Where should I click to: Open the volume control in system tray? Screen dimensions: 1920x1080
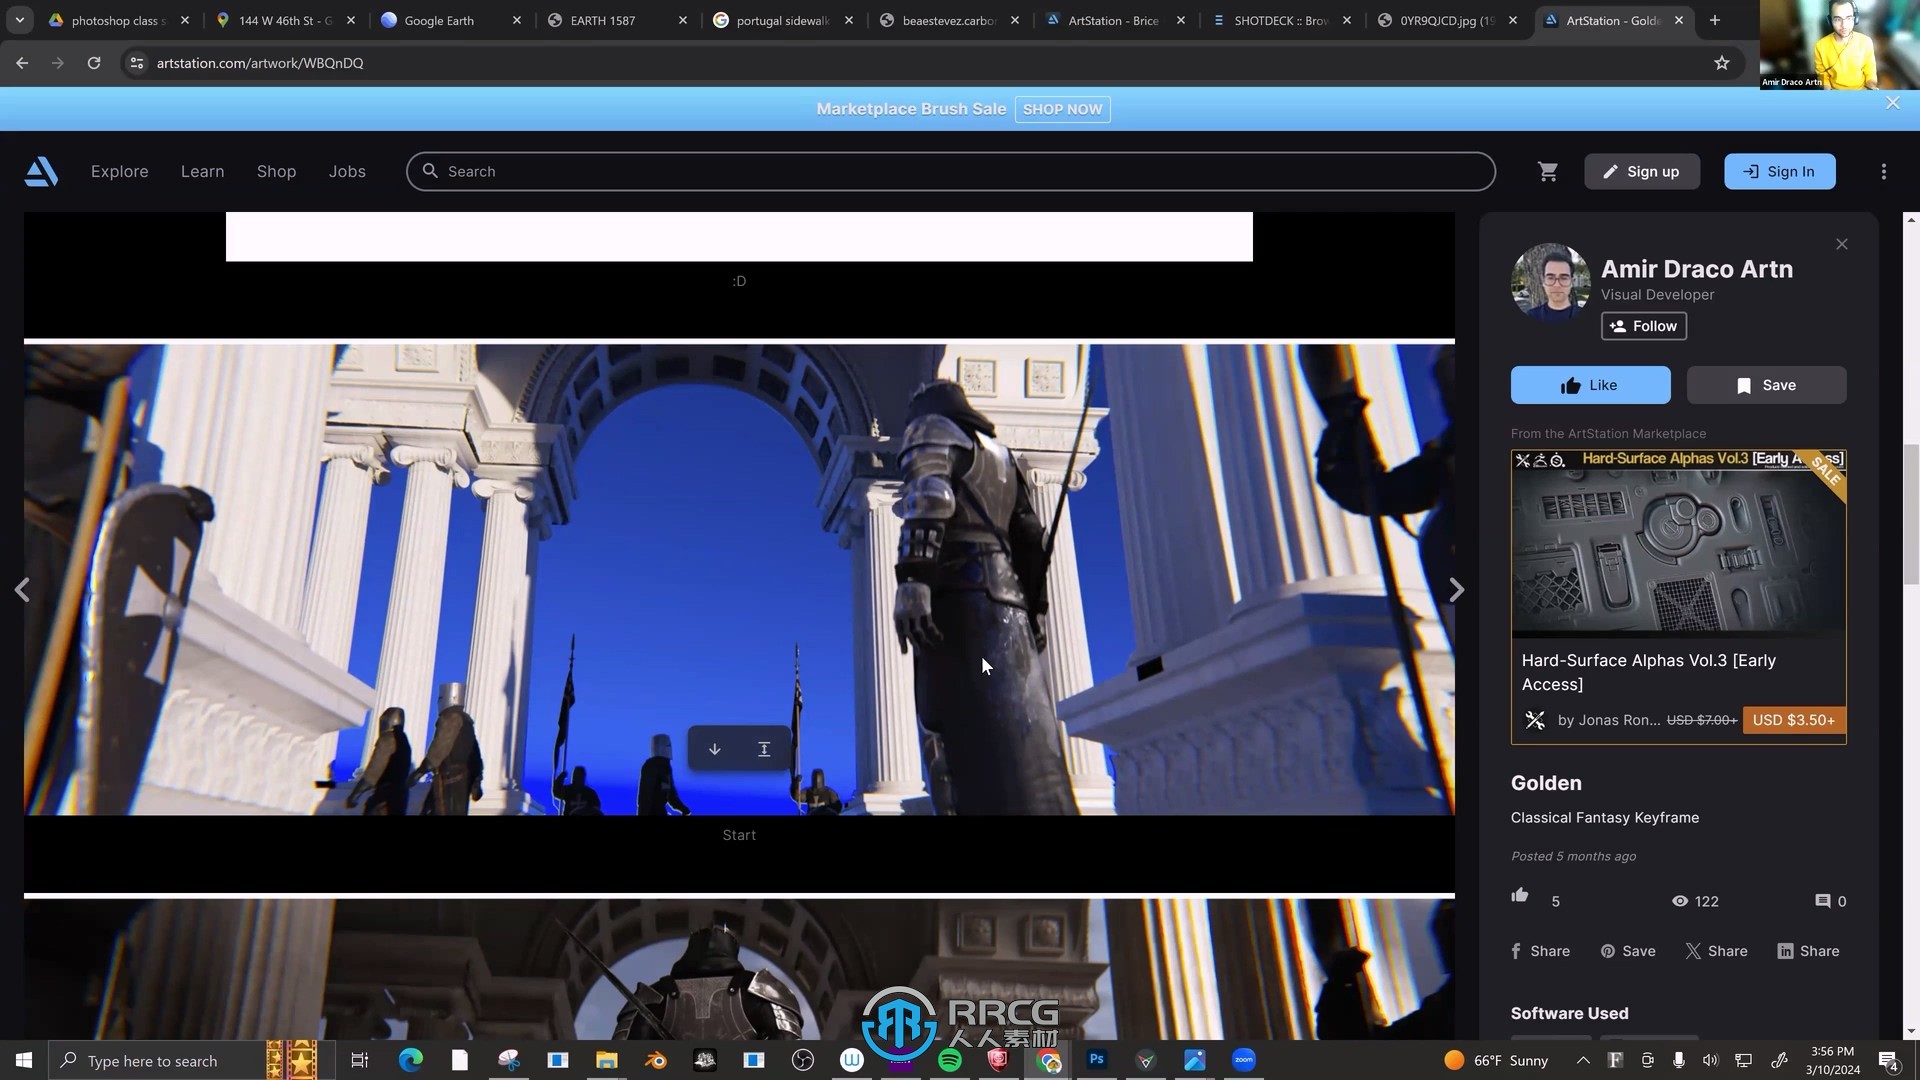(1711, 1060)
